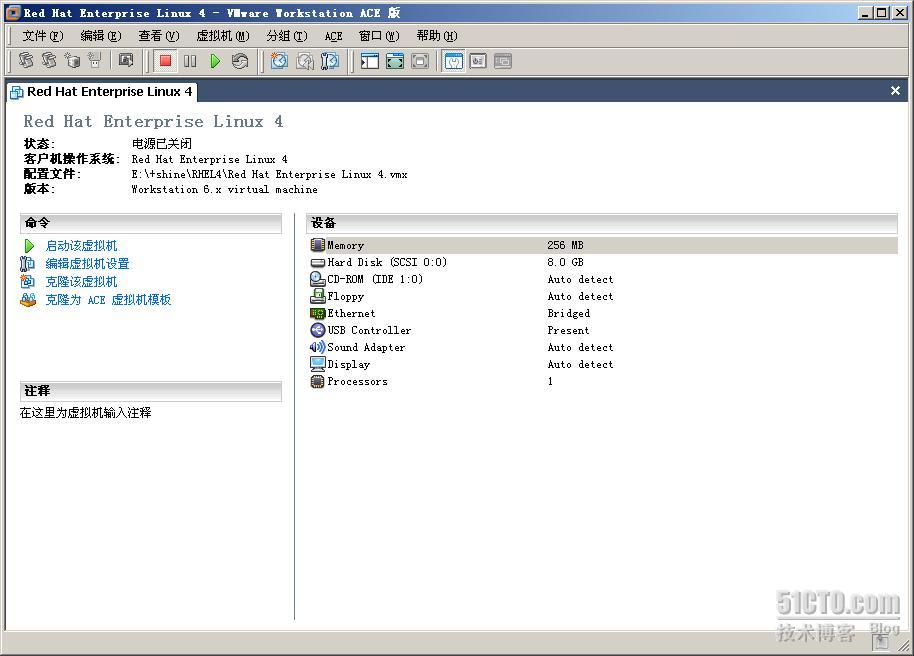Open the 窗口(W) menu
The width and height of the screenshot is (914, 656).
pyautogui.click(x=379, y=36)
